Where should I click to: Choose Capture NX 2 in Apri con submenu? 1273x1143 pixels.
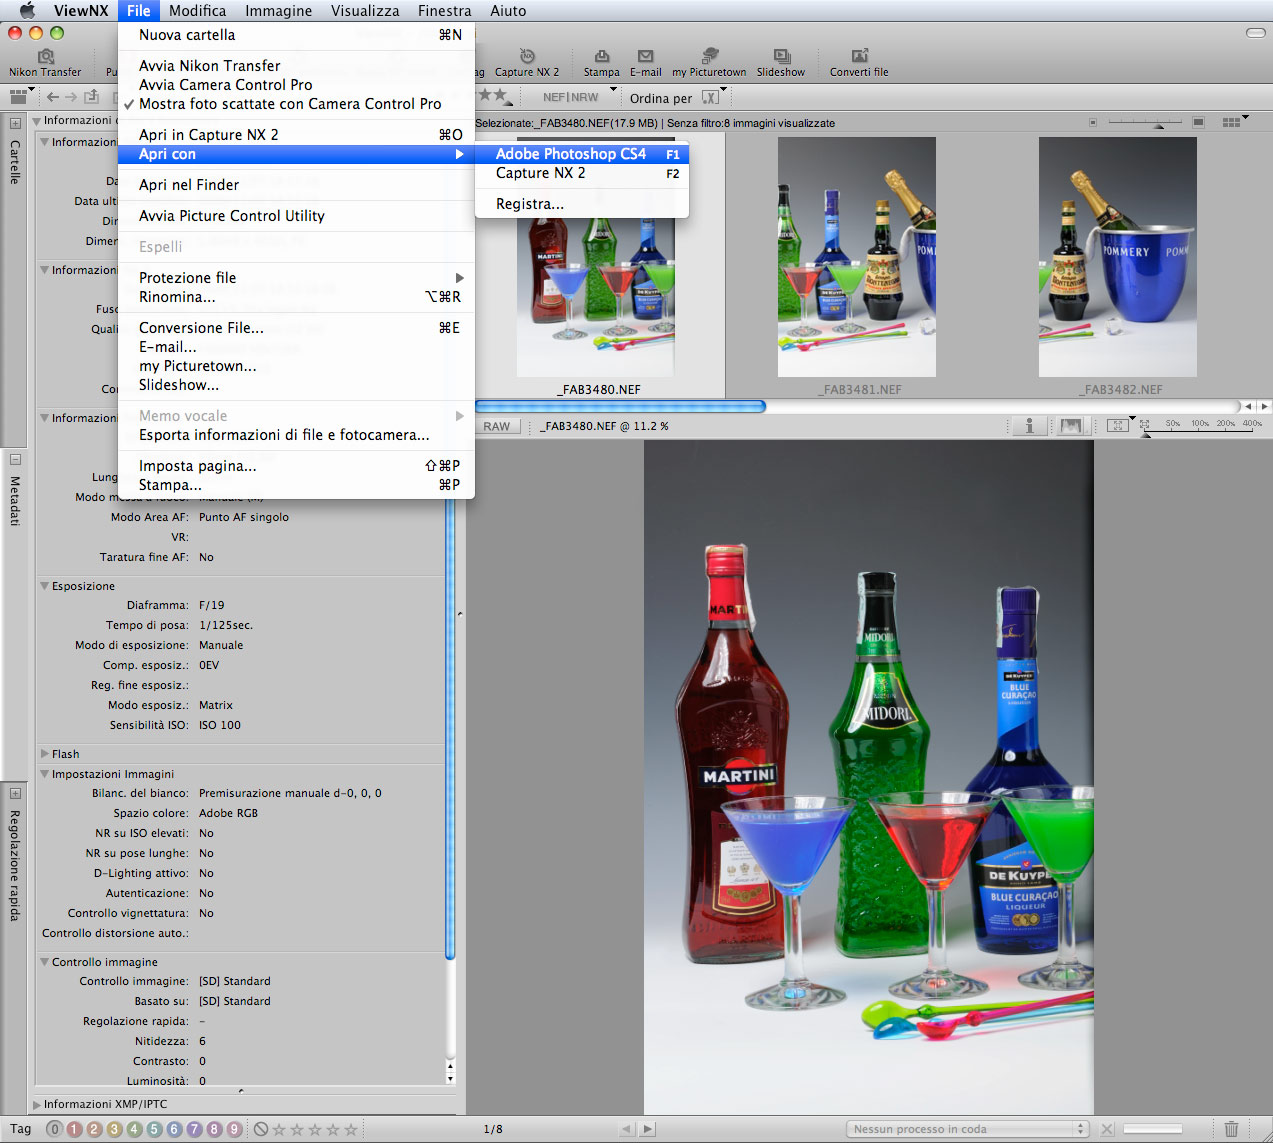tap(582, 173)
